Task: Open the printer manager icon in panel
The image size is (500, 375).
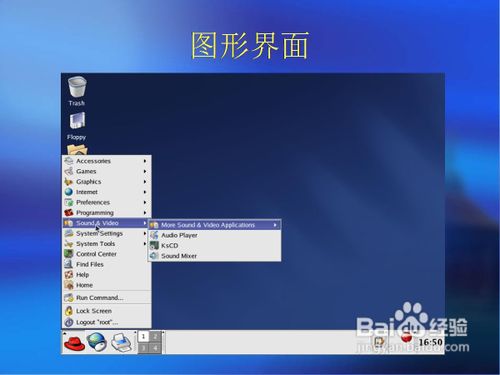Action: pyautogui.click(x=121, y=343)
